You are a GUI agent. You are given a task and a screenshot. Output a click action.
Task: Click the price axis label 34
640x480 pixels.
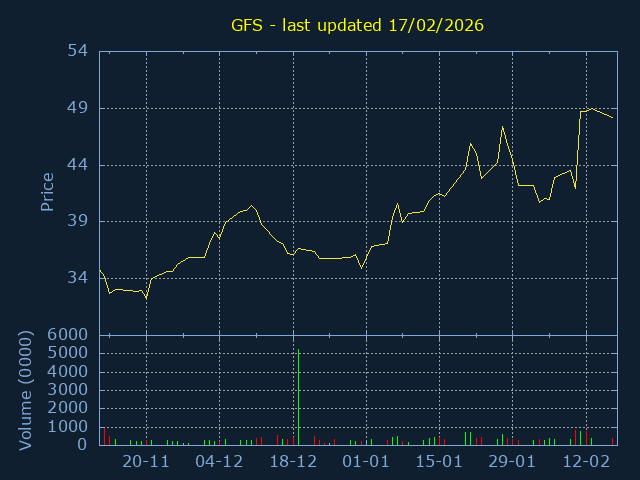point(78,278)
